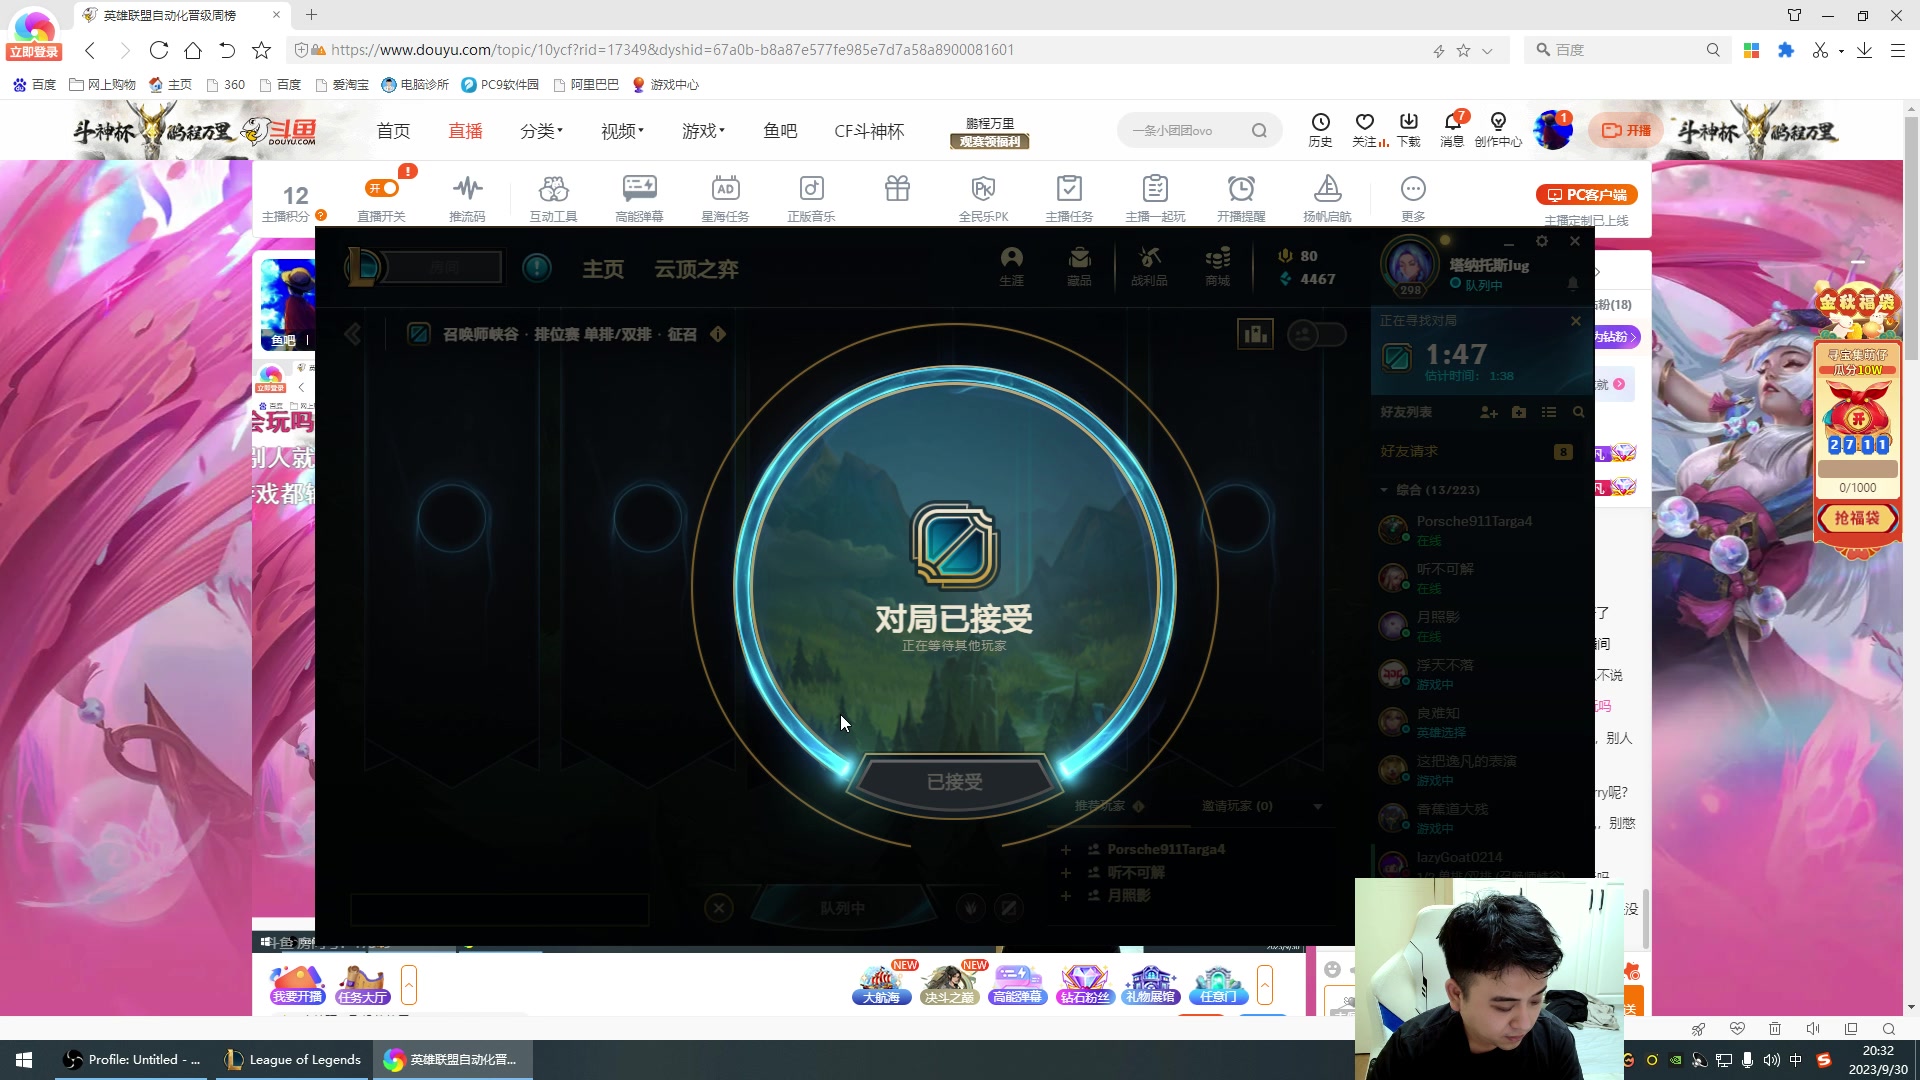Switch to League of Legends taskbar item
The image size is (1920, 1080).
pyautogui.click(x=294, y=1060)
